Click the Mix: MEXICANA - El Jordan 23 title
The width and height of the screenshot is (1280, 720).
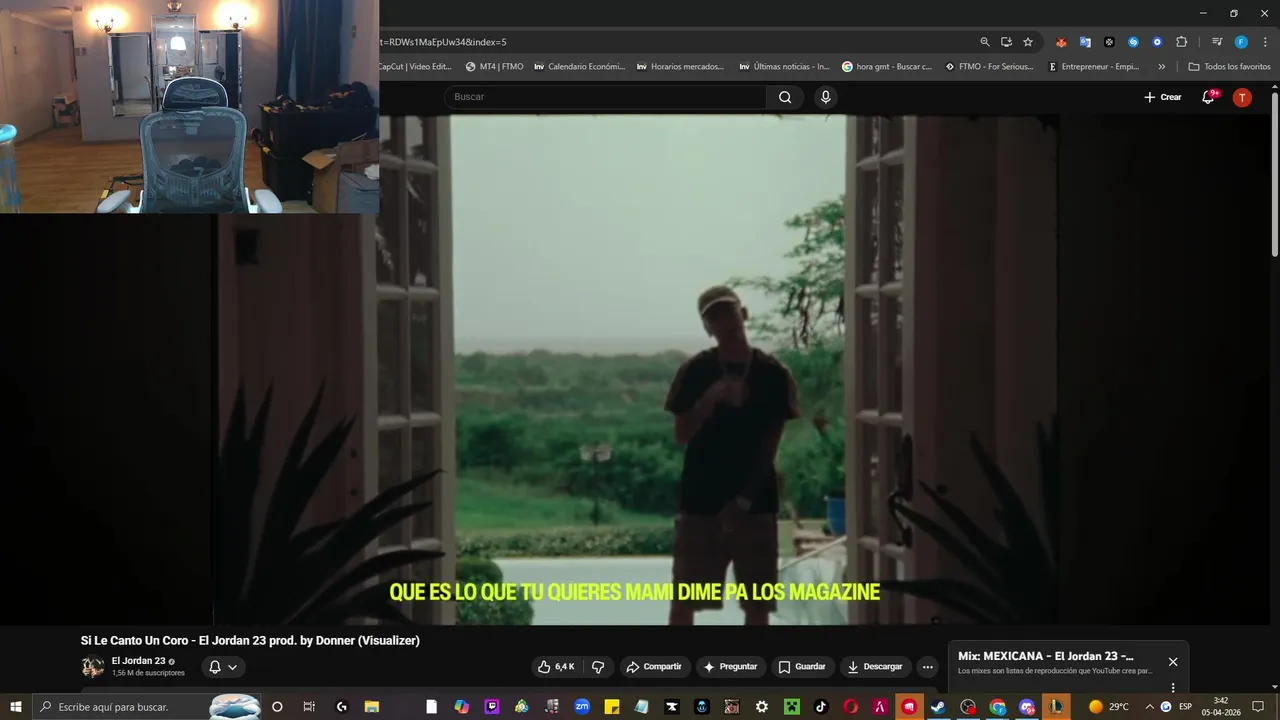1046,656
